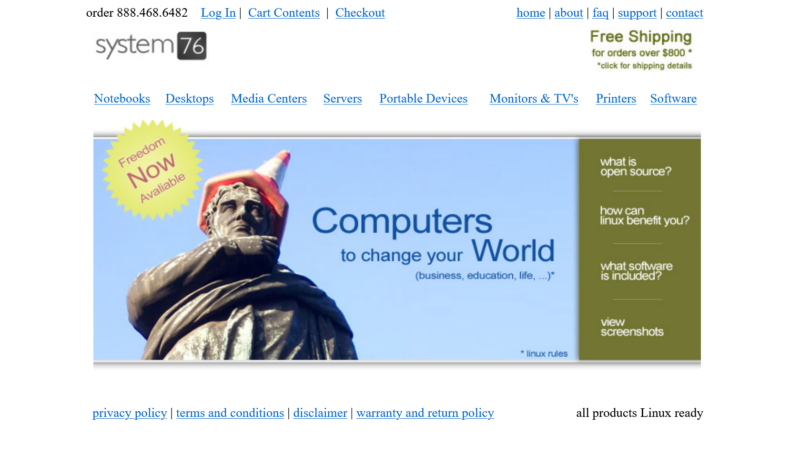Select the Desktops menu item

(x=189, y=99)
